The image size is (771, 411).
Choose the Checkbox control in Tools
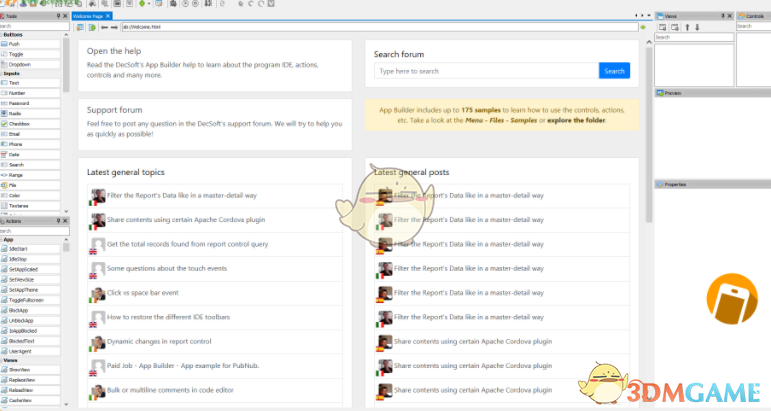[x=30, y=124]
